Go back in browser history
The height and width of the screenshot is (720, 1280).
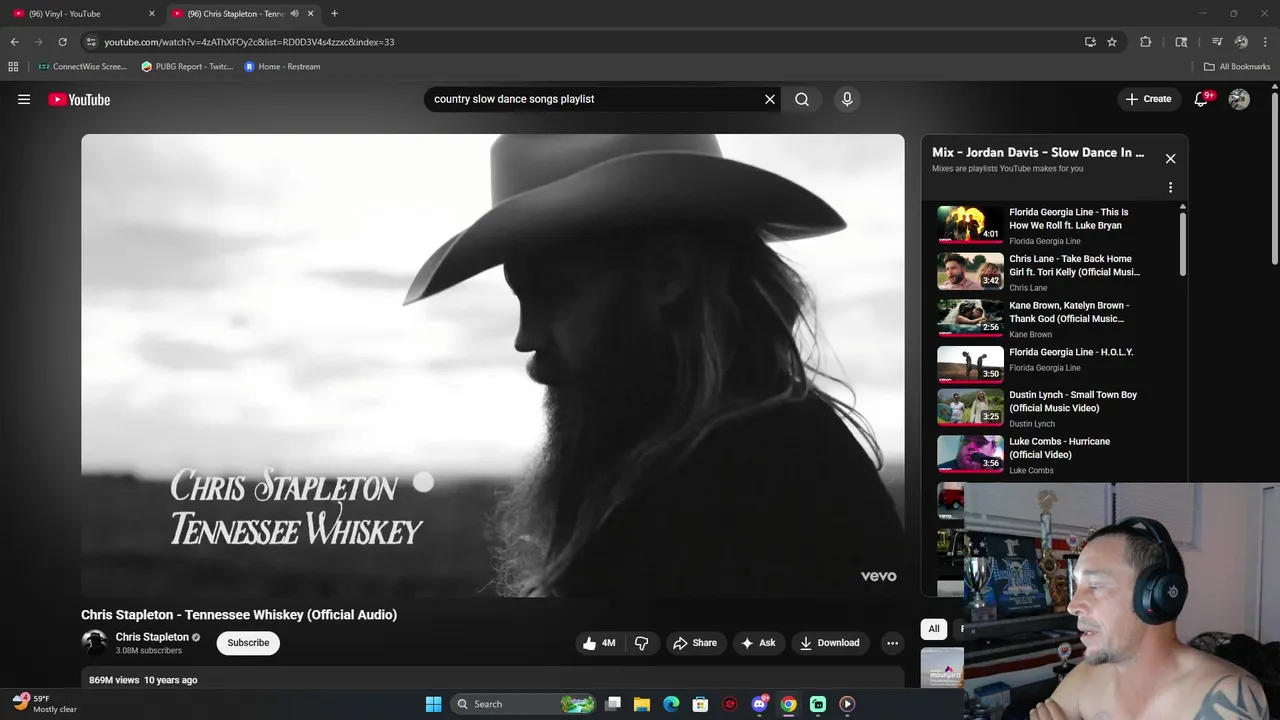pyautogui.click(x=14, y=42)
